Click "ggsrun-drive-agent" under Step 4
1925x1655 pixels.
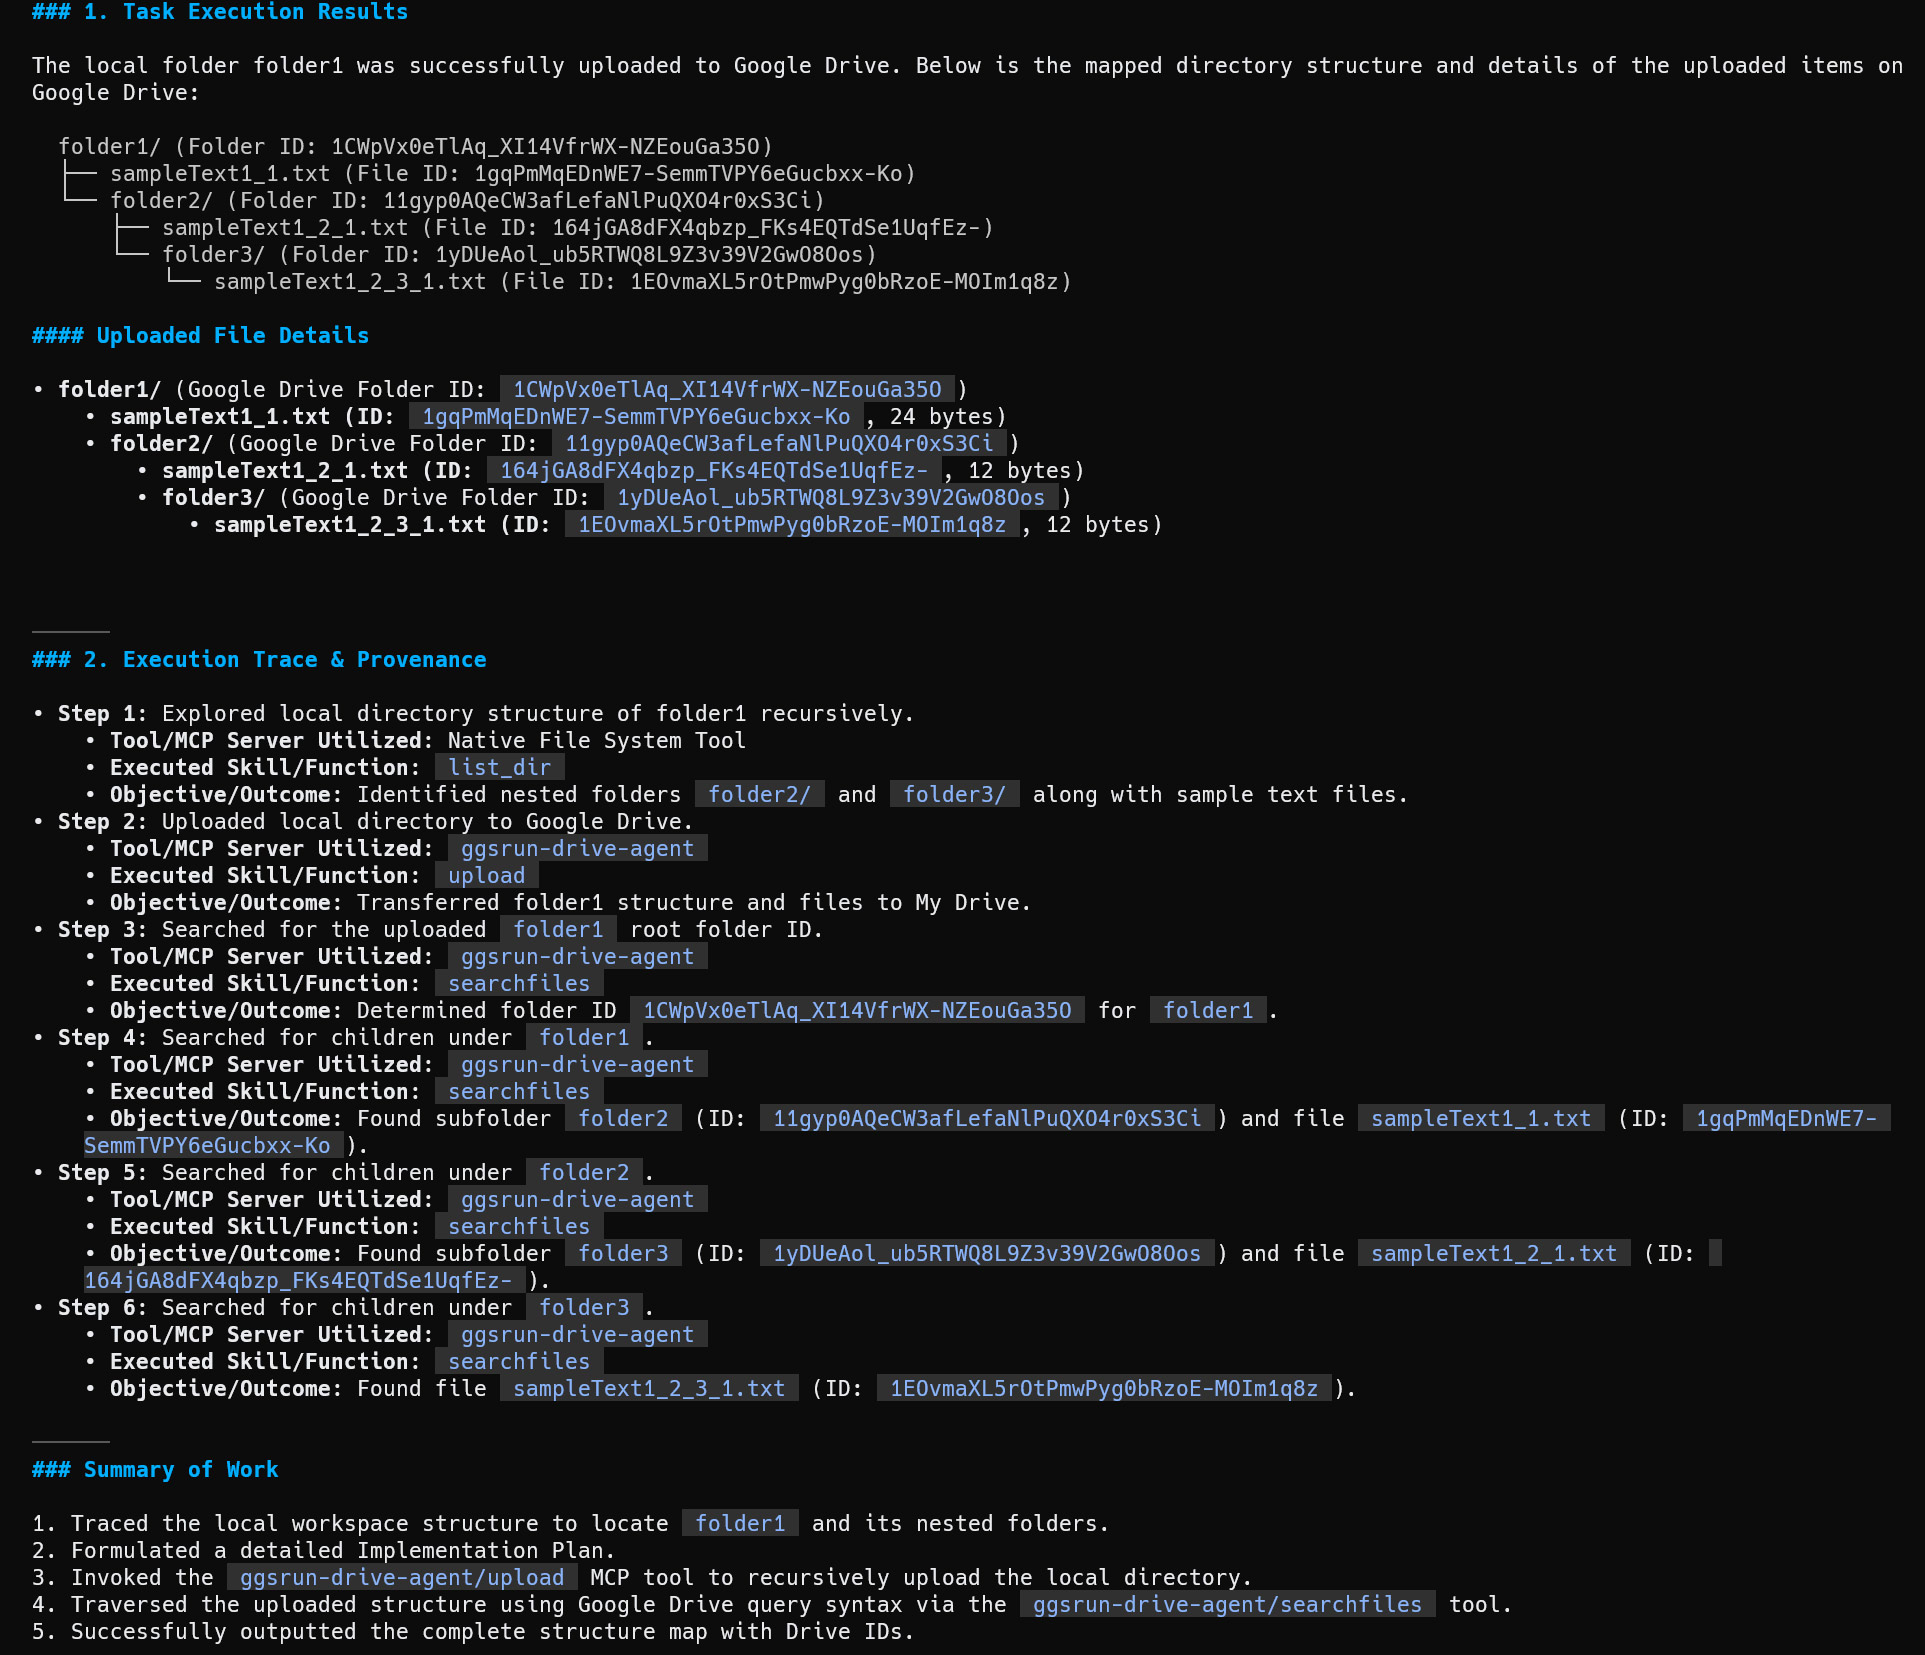click(578, 1065)
